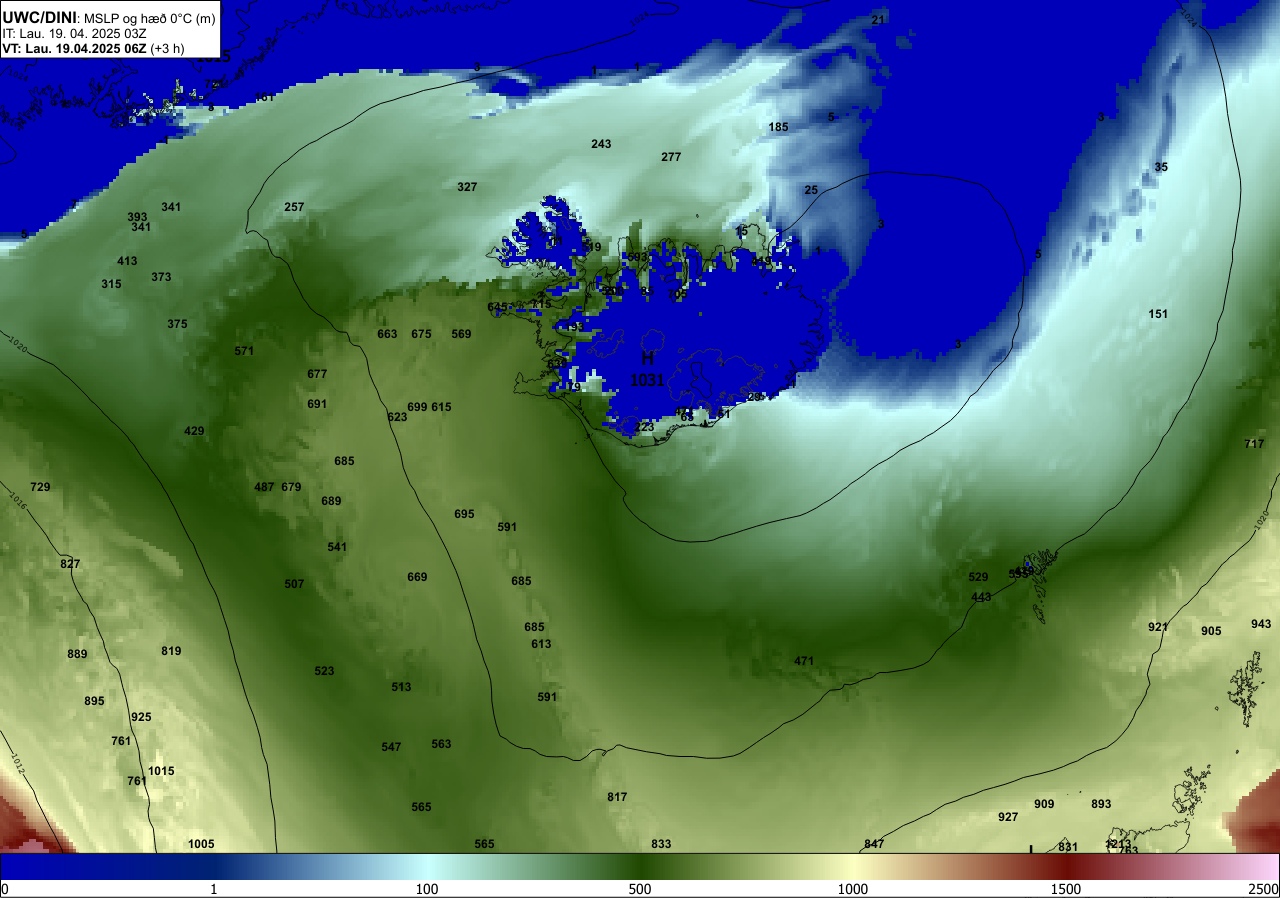Click the 2500 tick label on color legend
The width and height of the screenshot is (1280, 898).
[x=1264, y=889]
